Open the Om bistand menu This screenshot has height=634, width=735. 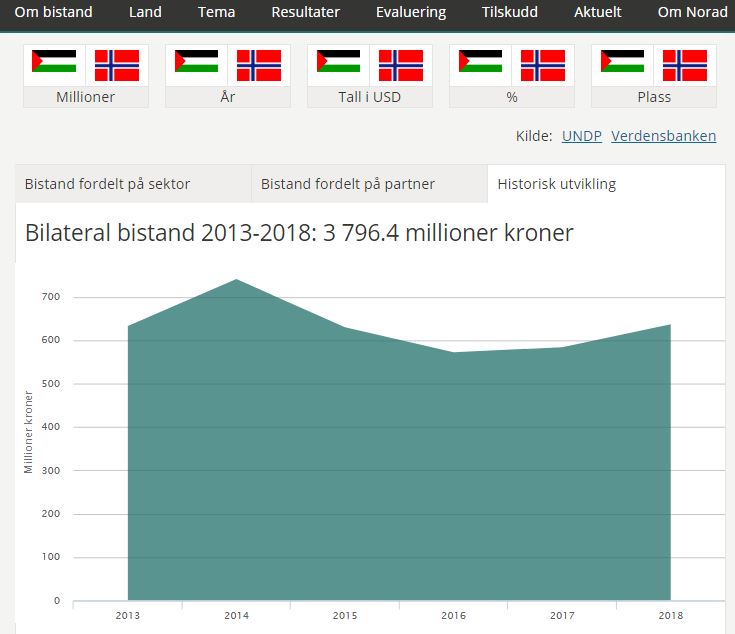pos(53,13)
